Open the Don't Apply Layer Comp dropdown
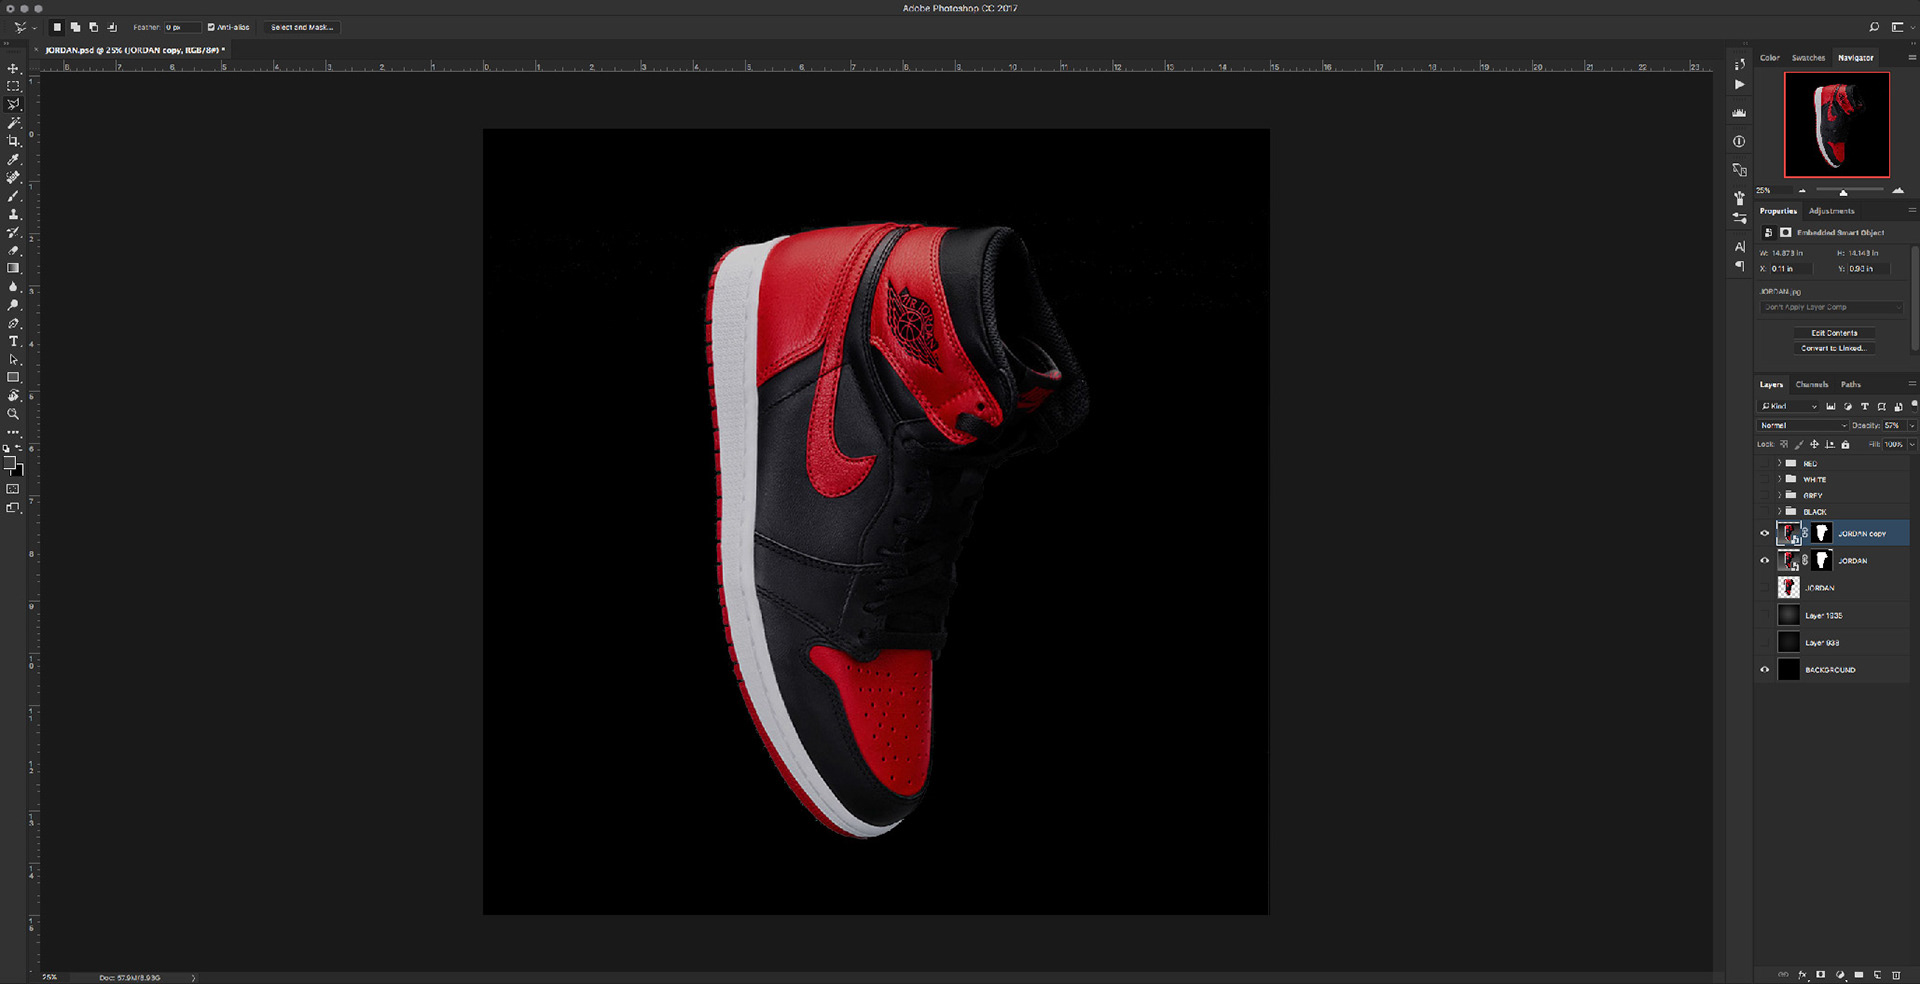This screenshot has width=1920, height=984. point(1831,307)
